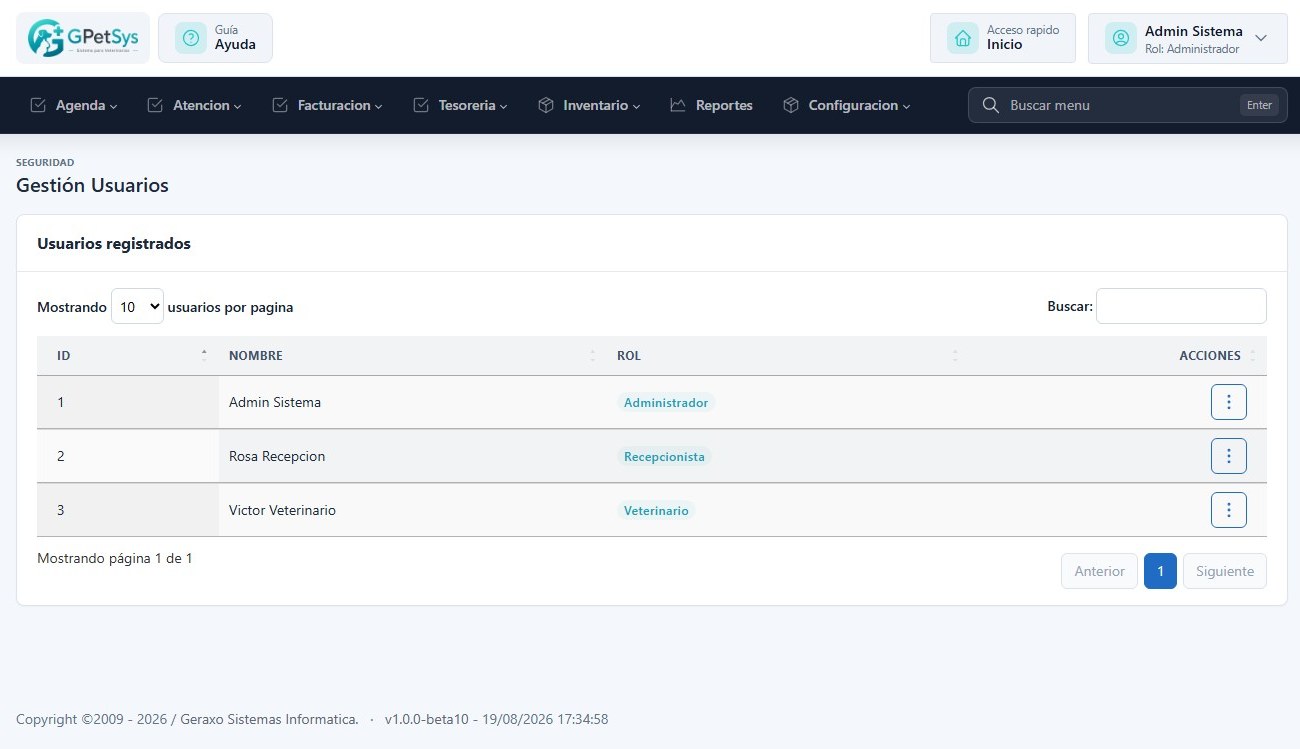The height and width of the screenshot is (749, 1300).
Task: Click the Siguiente pagination button
Action: pyautogui.click(x=1225, y=571)
